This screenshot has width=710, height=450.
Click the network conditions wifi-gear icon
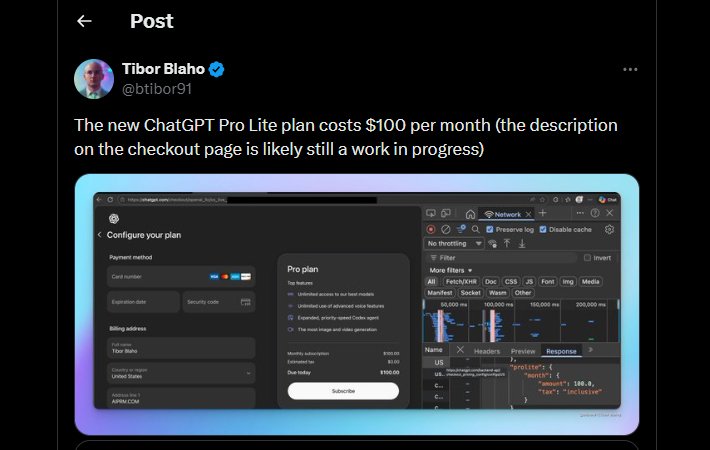coord(493,244)
